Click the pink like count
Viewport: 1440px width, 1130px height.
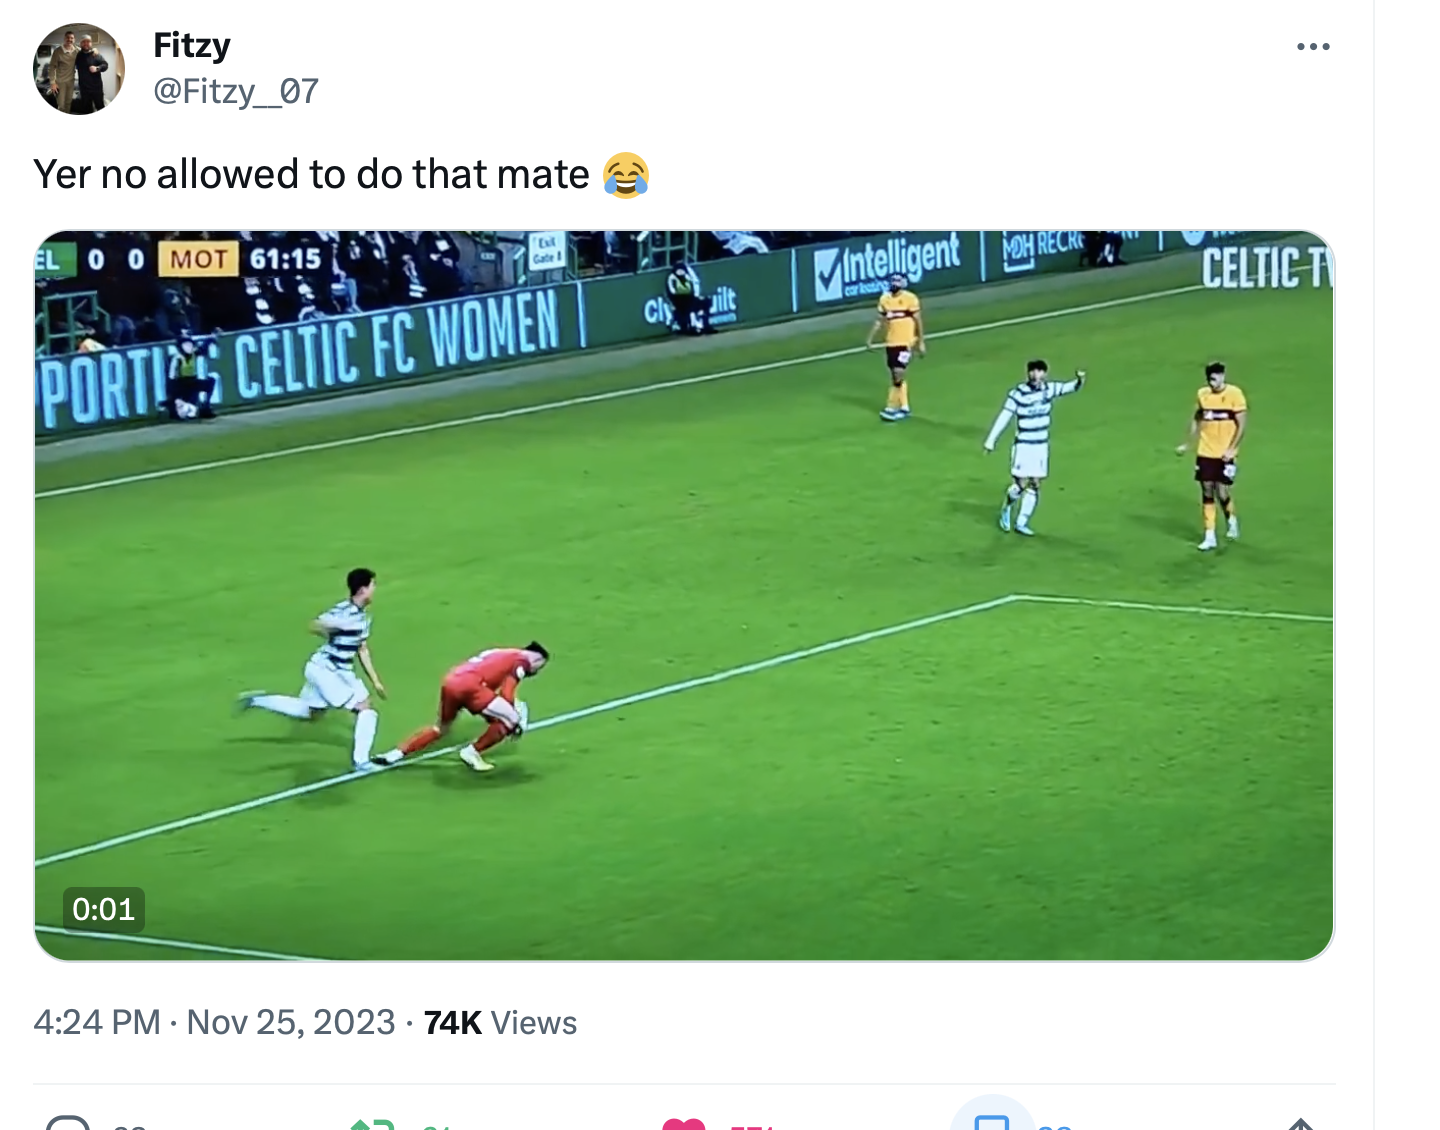(752, 1126)
